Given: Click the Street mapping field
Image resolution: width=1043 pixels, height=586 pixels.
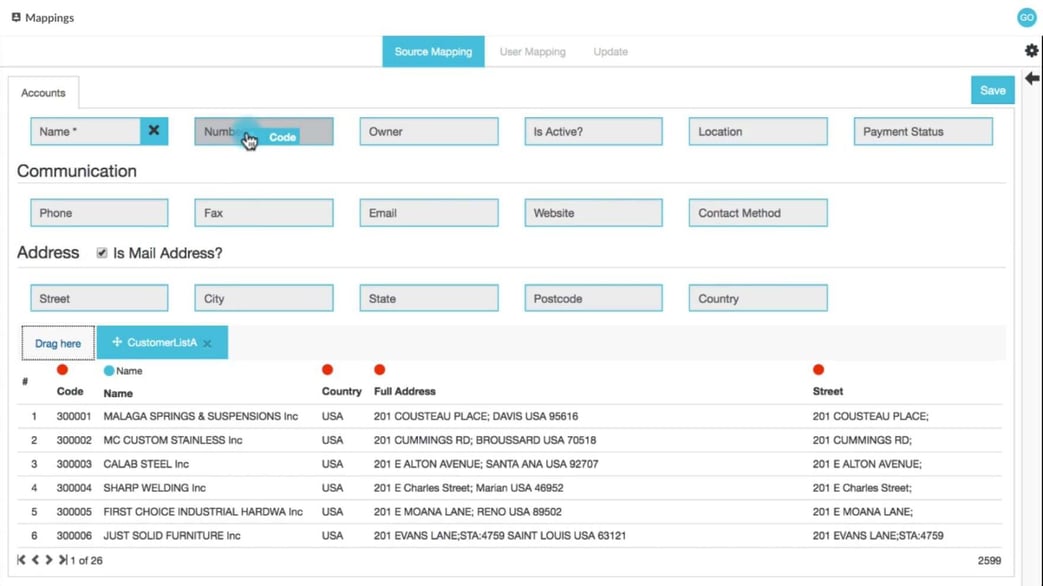Looking at the screenshot, I should (x=99, y=298).
